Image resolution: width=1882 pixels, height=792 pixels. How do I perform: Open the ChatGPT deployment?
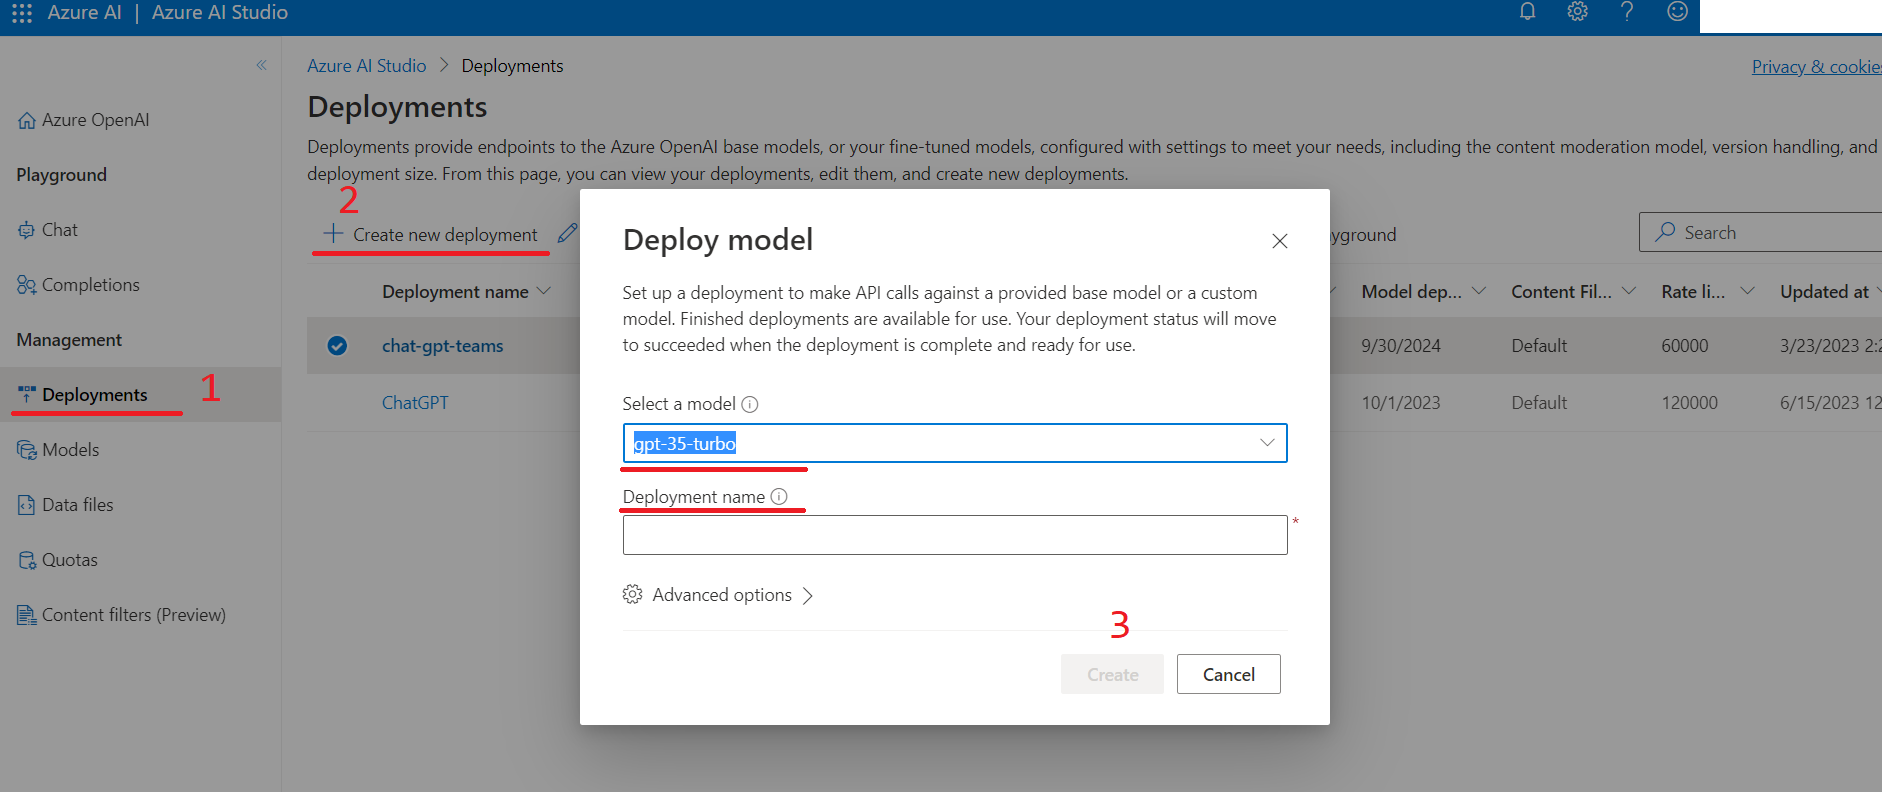415,403
